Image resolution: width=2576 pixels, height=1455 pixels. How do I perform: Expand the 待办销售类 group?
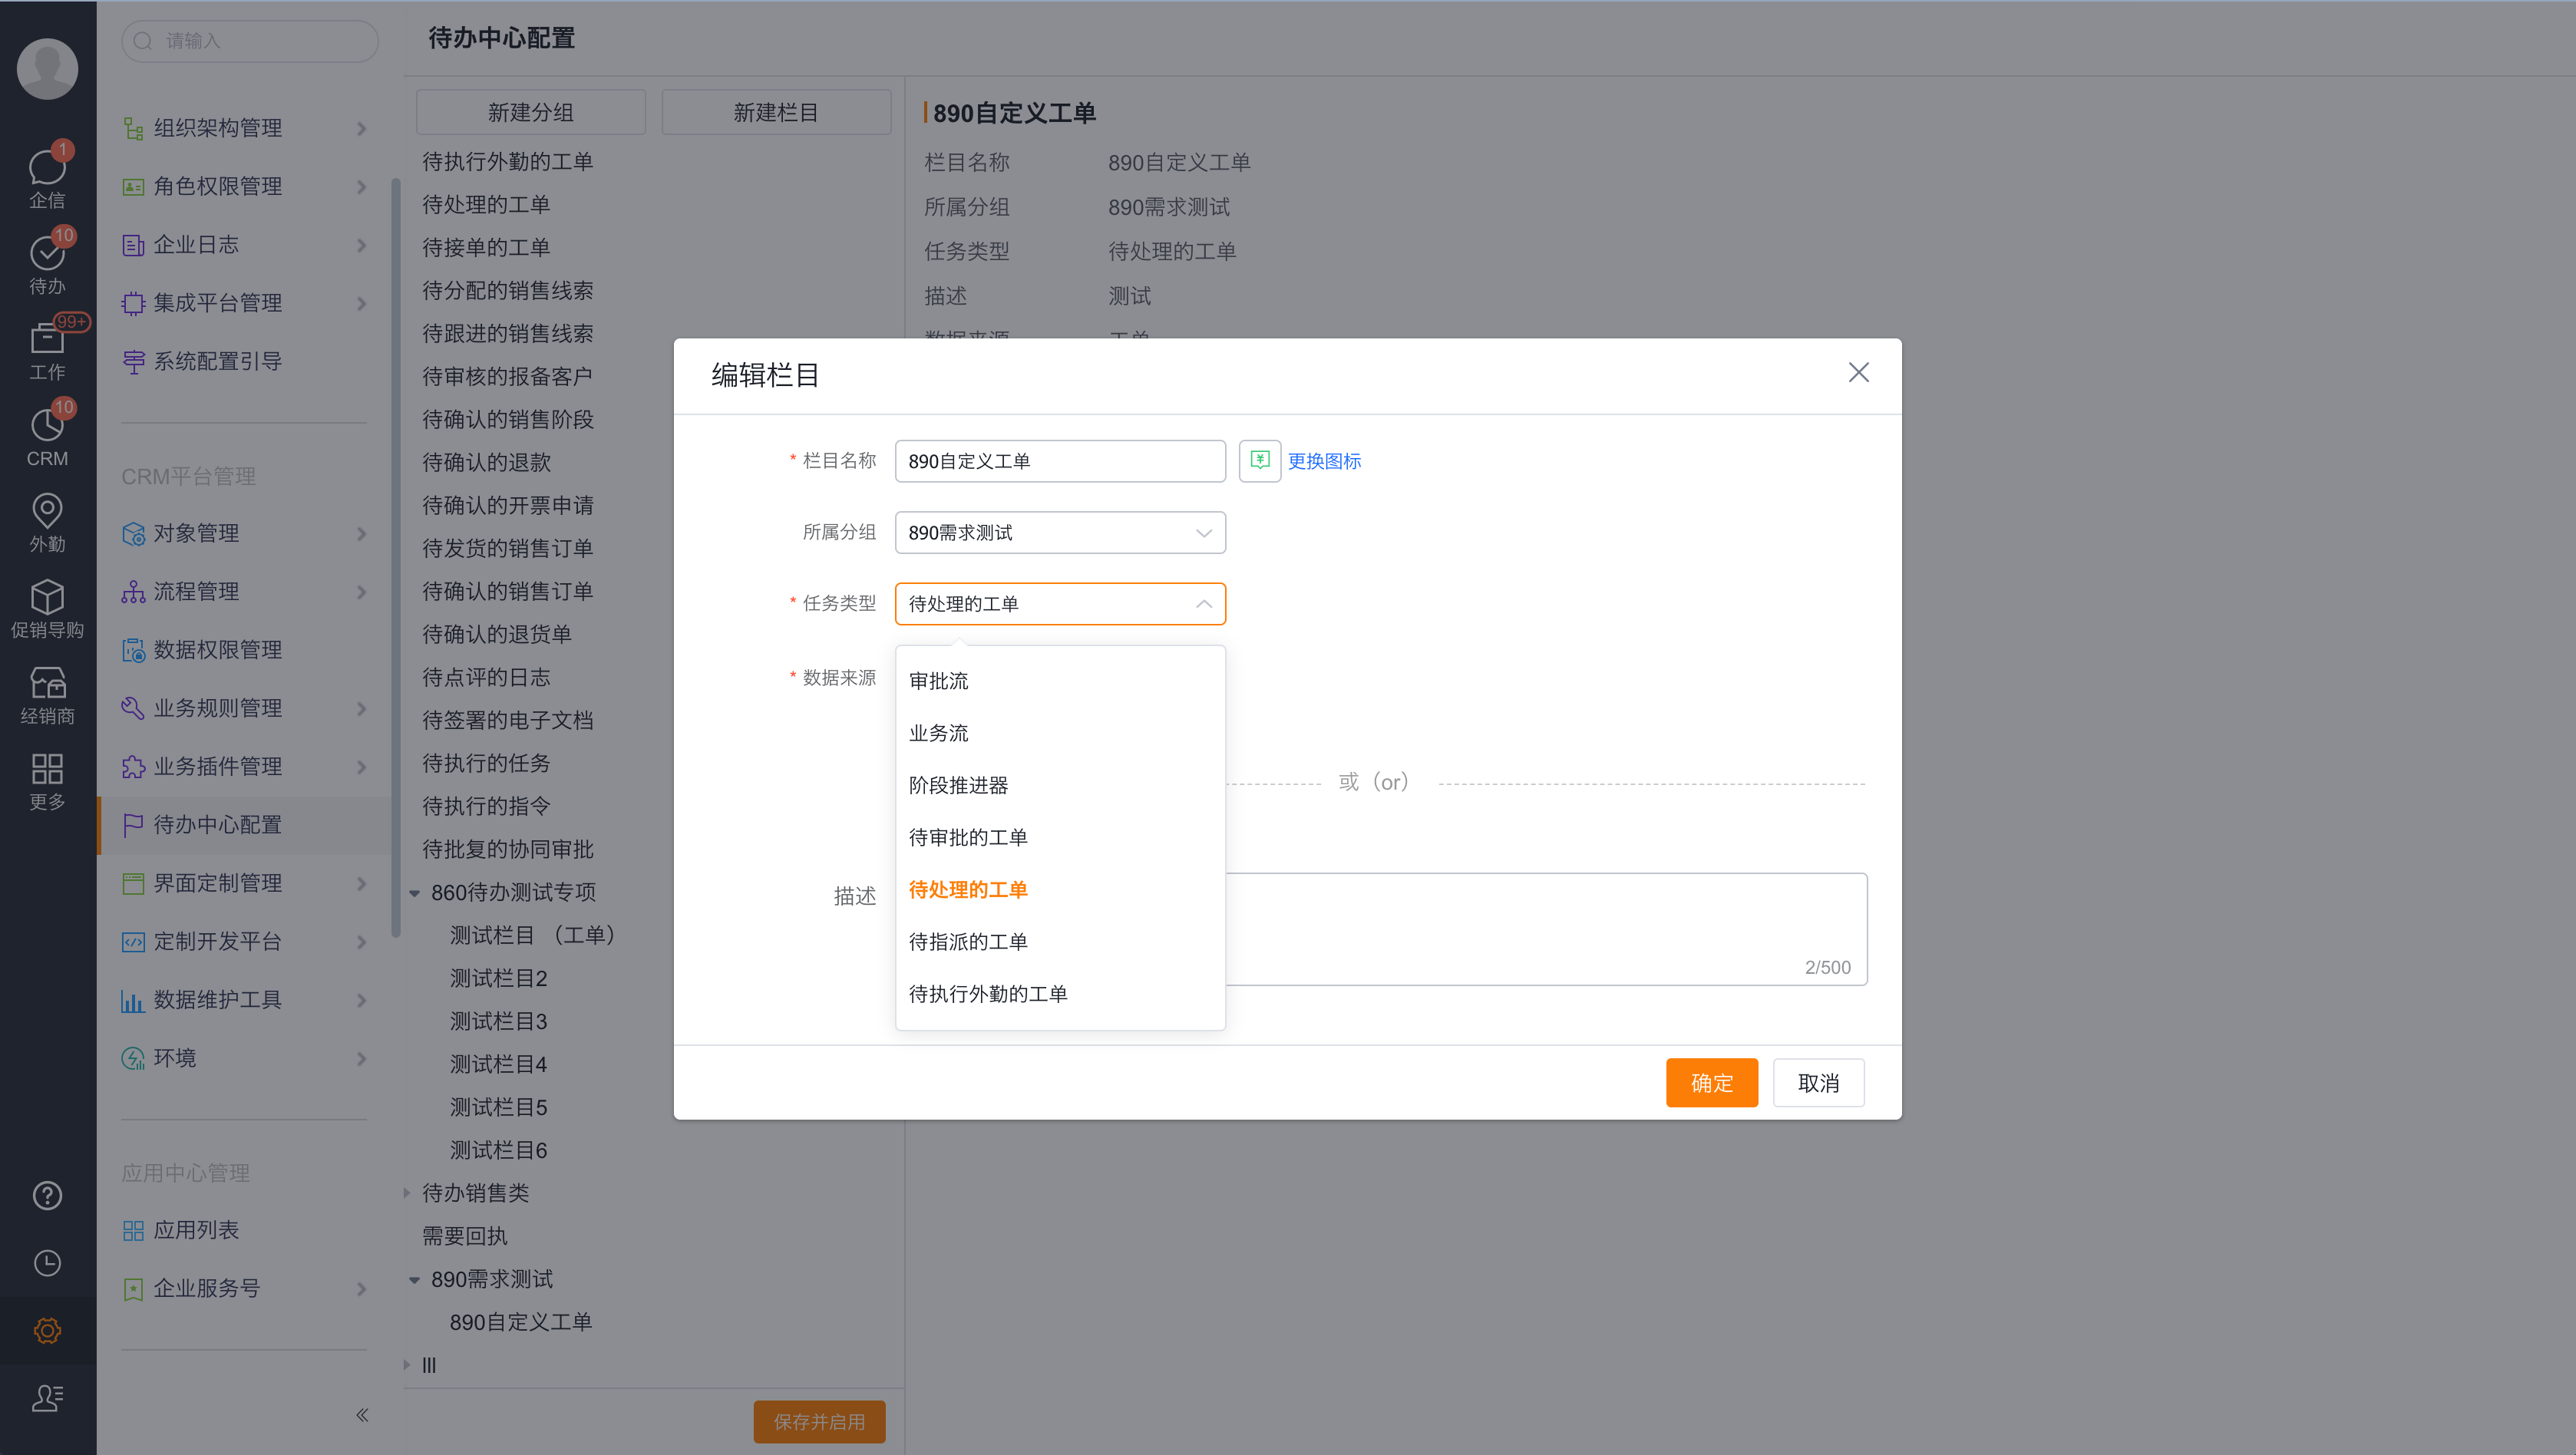(x=407, y=1193)
